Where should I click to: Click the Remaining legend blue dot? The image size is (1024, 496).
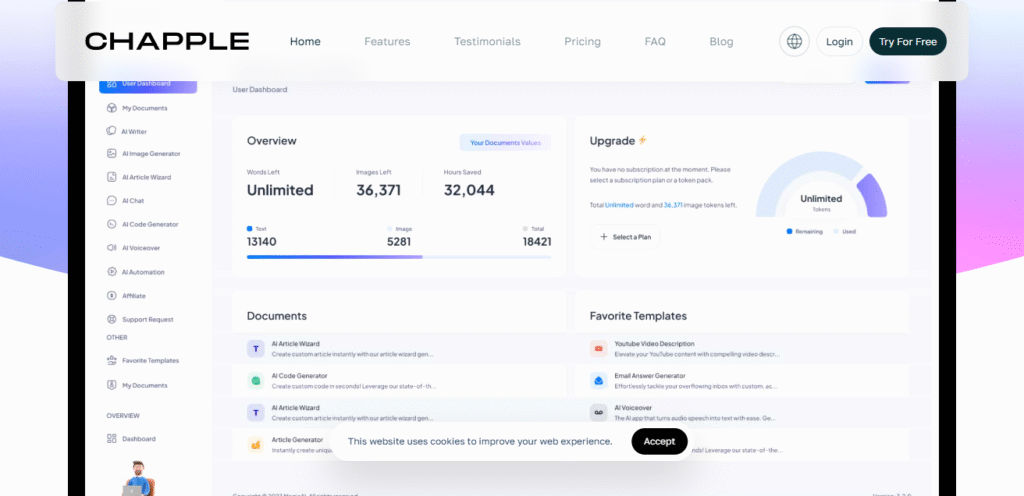point(789,232)
